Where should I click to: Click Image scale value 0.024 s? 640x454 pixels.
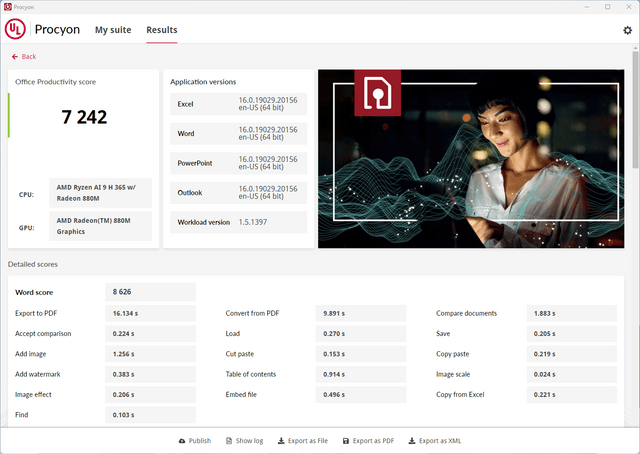tap(571, 374)
